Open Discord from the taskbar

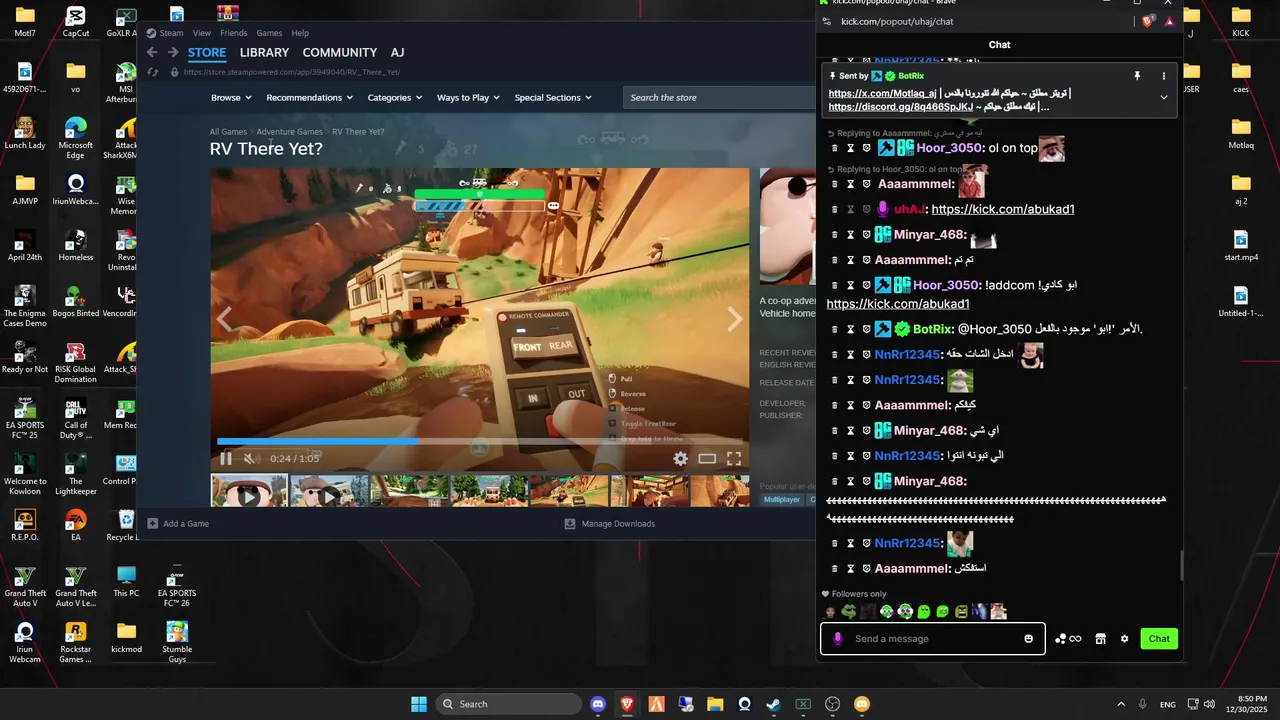598,704
